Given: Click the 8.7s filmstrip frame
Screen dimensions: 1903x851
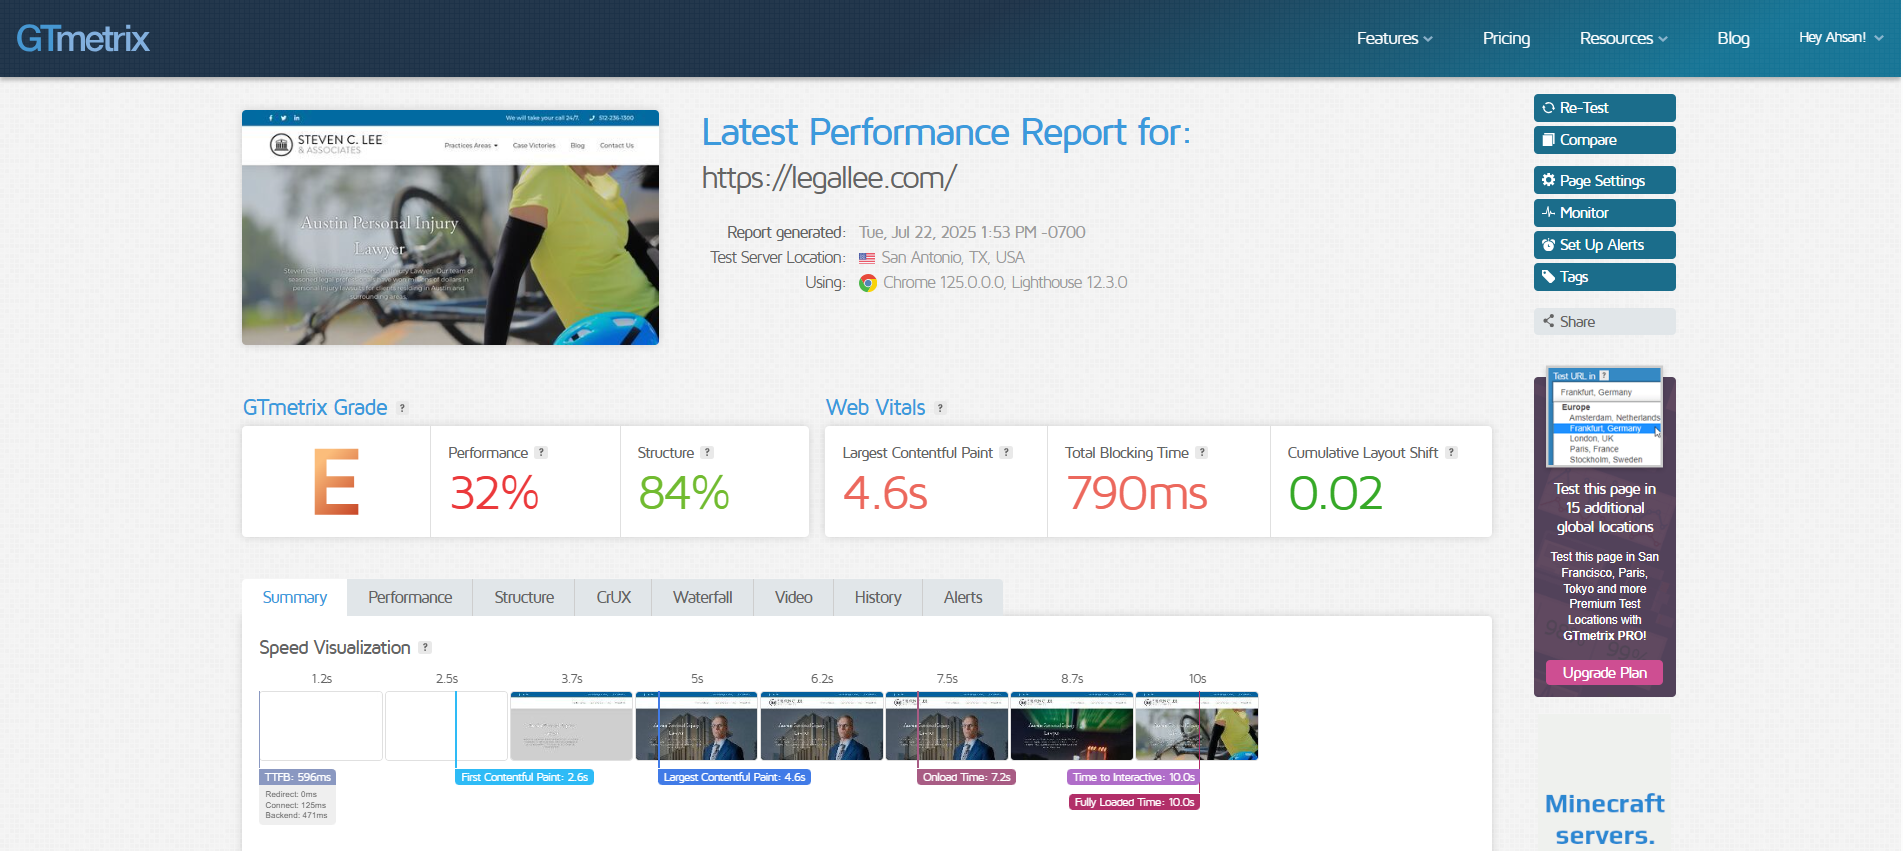Looking at the screenshot, I should tap(1072, 726).
